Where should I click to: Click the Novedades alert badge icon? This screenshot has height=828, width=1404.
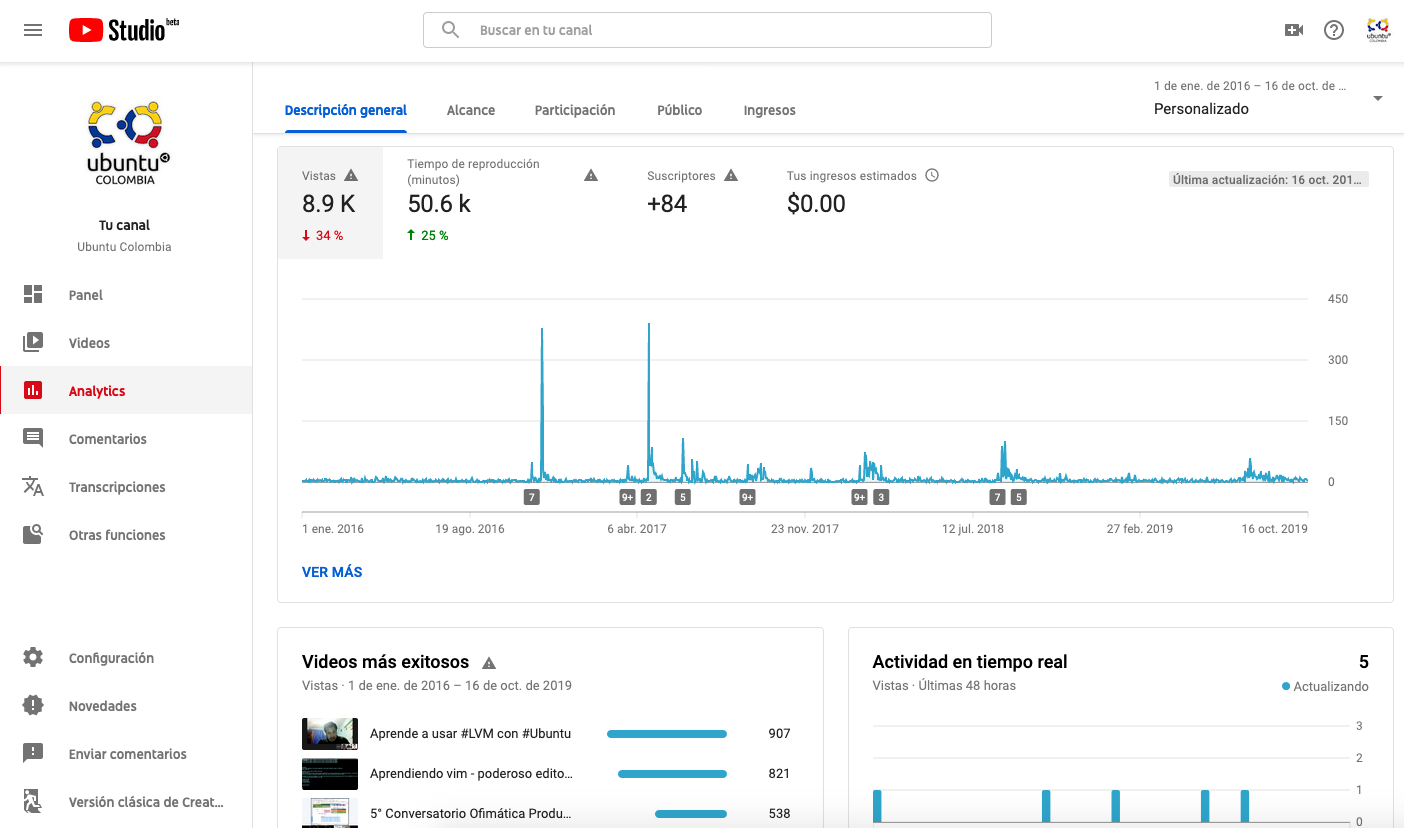tap(33, 705)
